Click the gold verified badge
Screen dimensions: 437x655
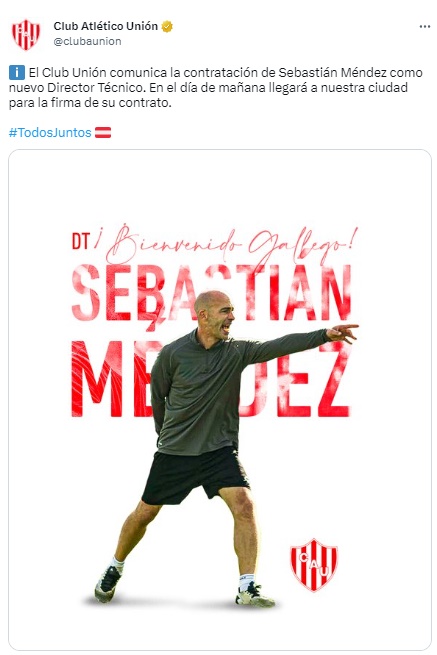point(167,26)
